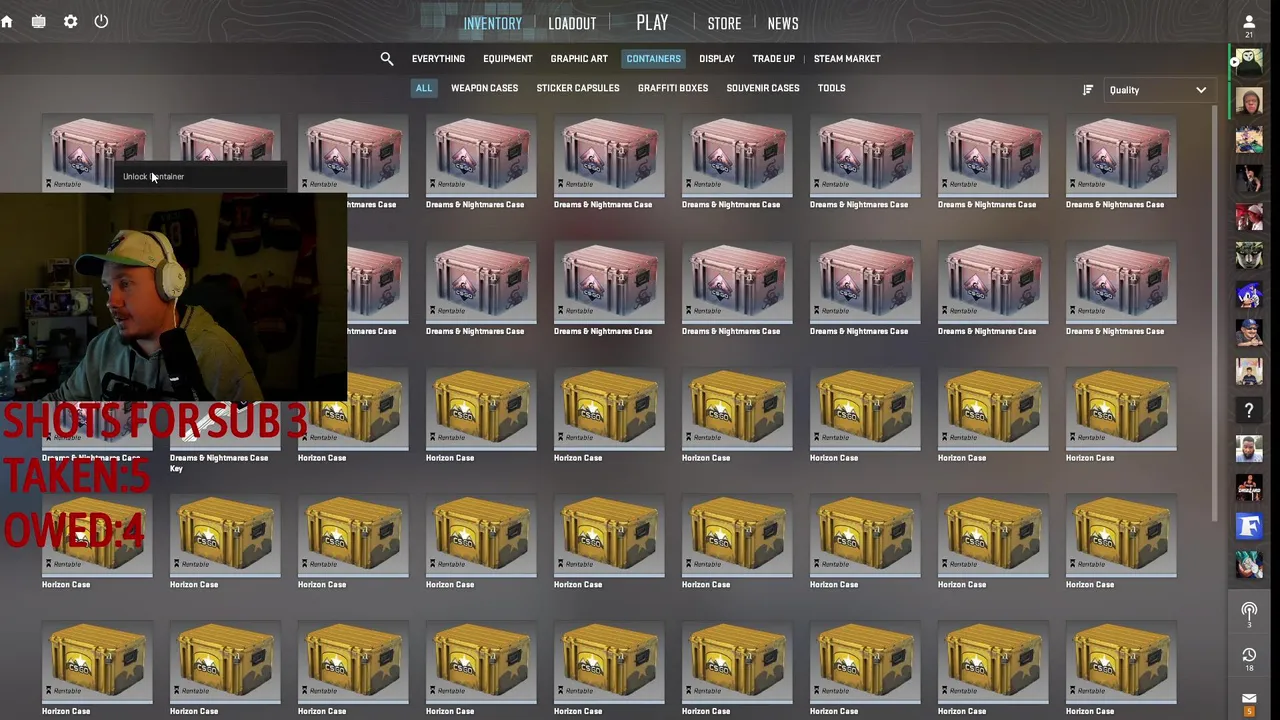This screenshot has width=1280, height=720.
Task: Open the watch matches TV icon
Action: [38, 21]
